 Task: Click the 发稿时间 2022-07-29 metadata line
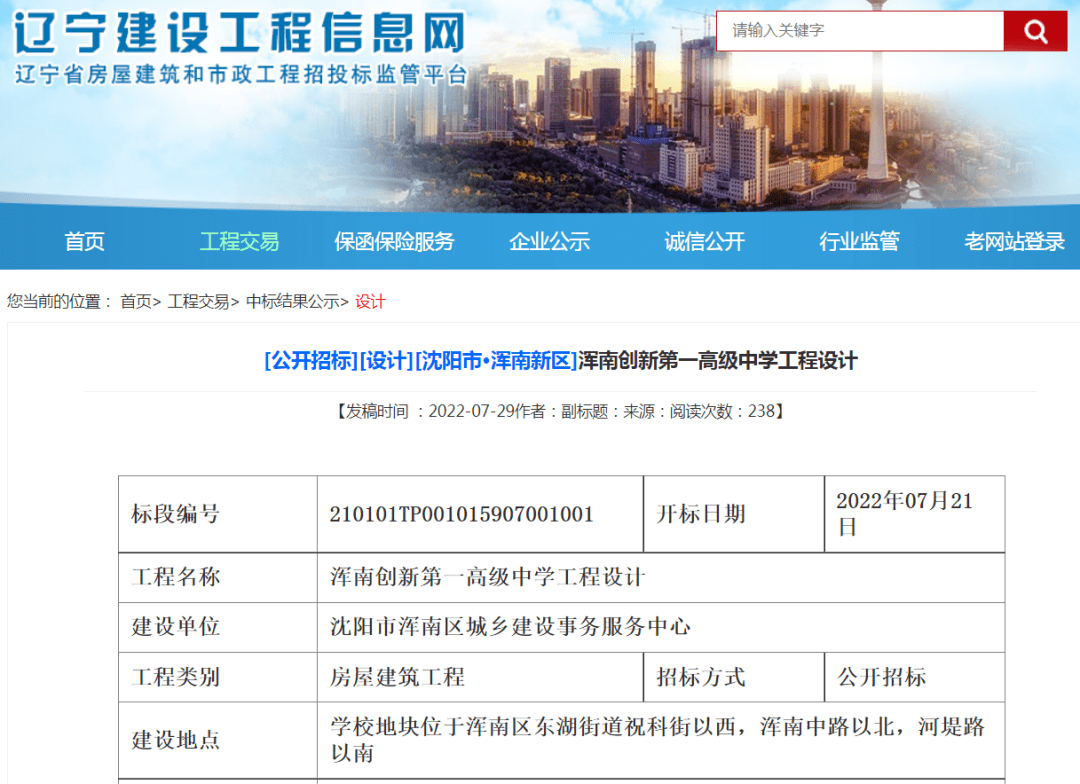click(560, 412)
